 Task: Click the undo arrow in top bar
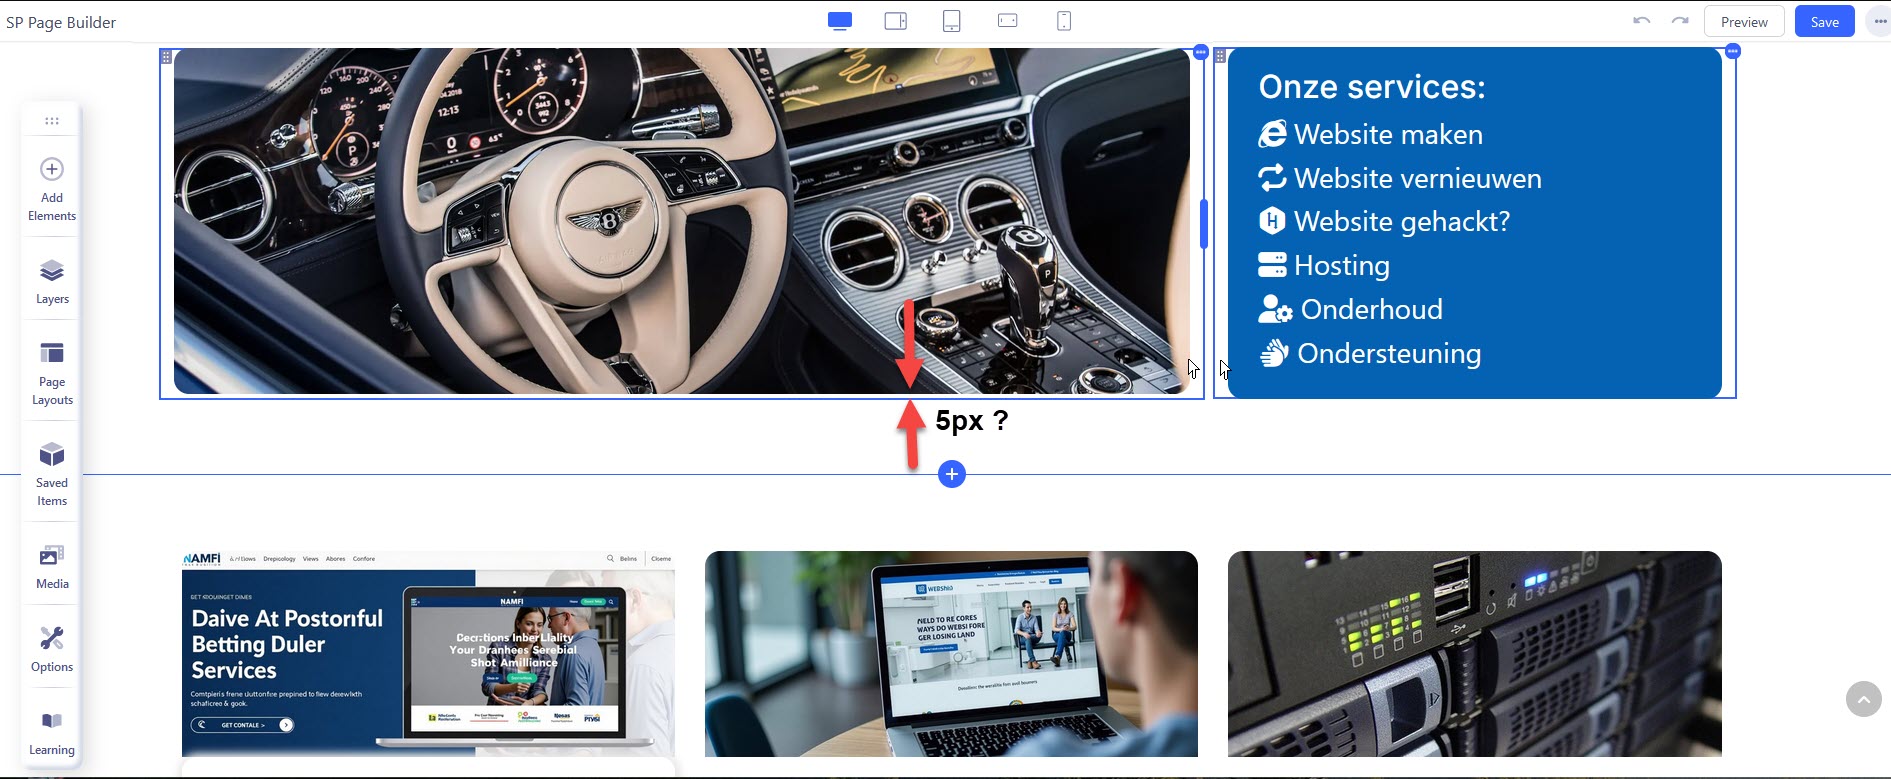[x=1641, y=21]
